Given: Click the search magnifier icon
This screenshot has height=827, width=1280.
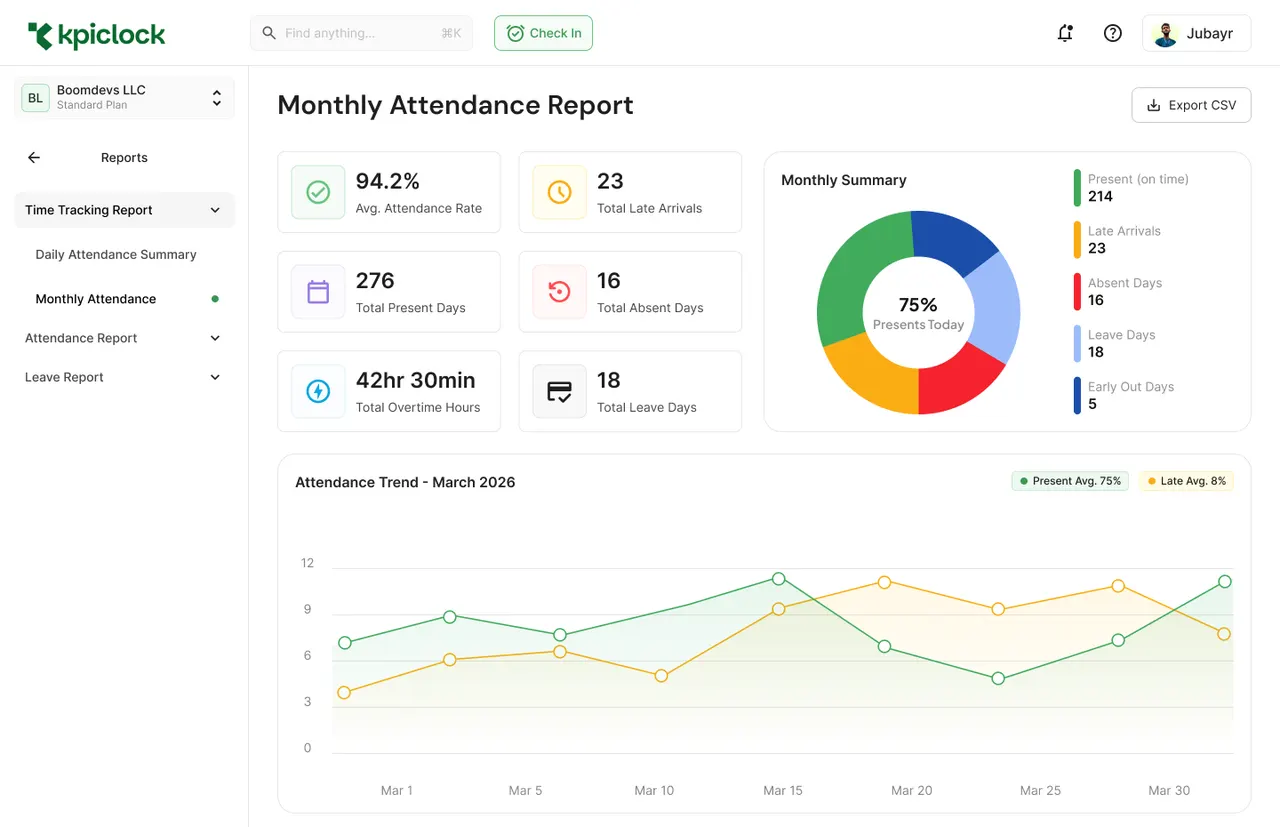Looking at the screenshot, I should [269, 33].
